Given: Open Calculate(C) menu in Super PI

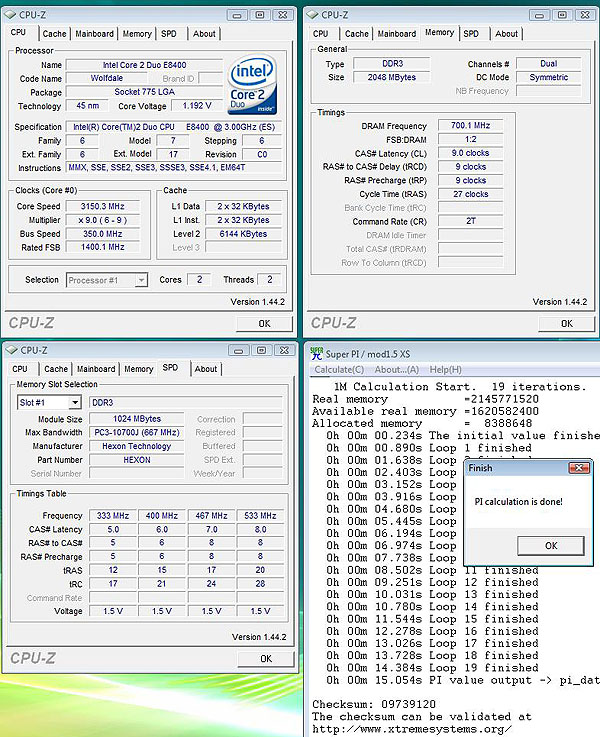Looking at the screenshot, I should click(x=339, y=370).
